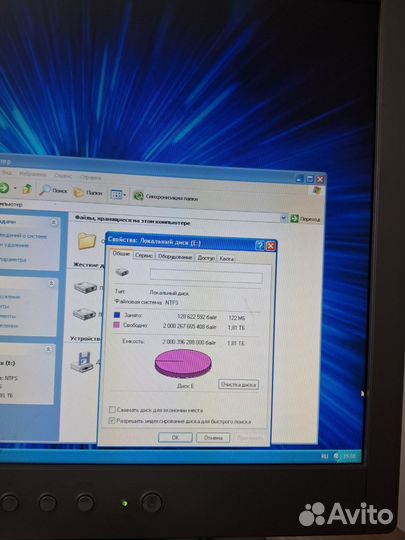Viewport: 405px width, 540px height.
Task: Select the shared documents folder icon
Action: click(87, 240)
